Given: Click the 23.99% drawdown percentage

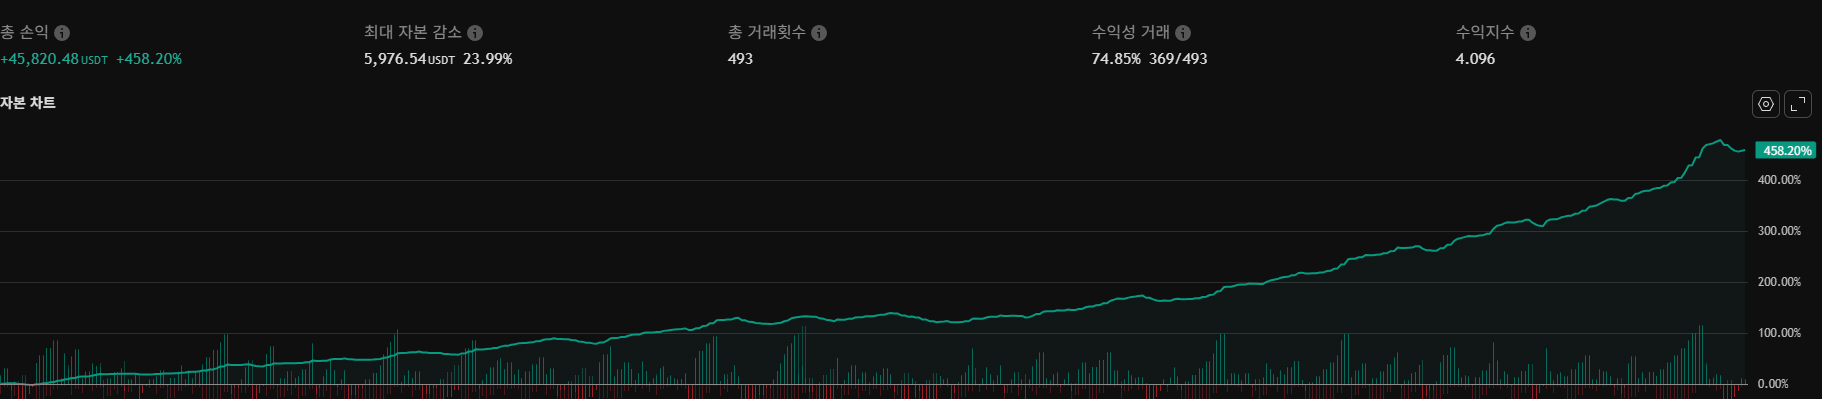Looking at the screenshot, I should click(488, 59).
